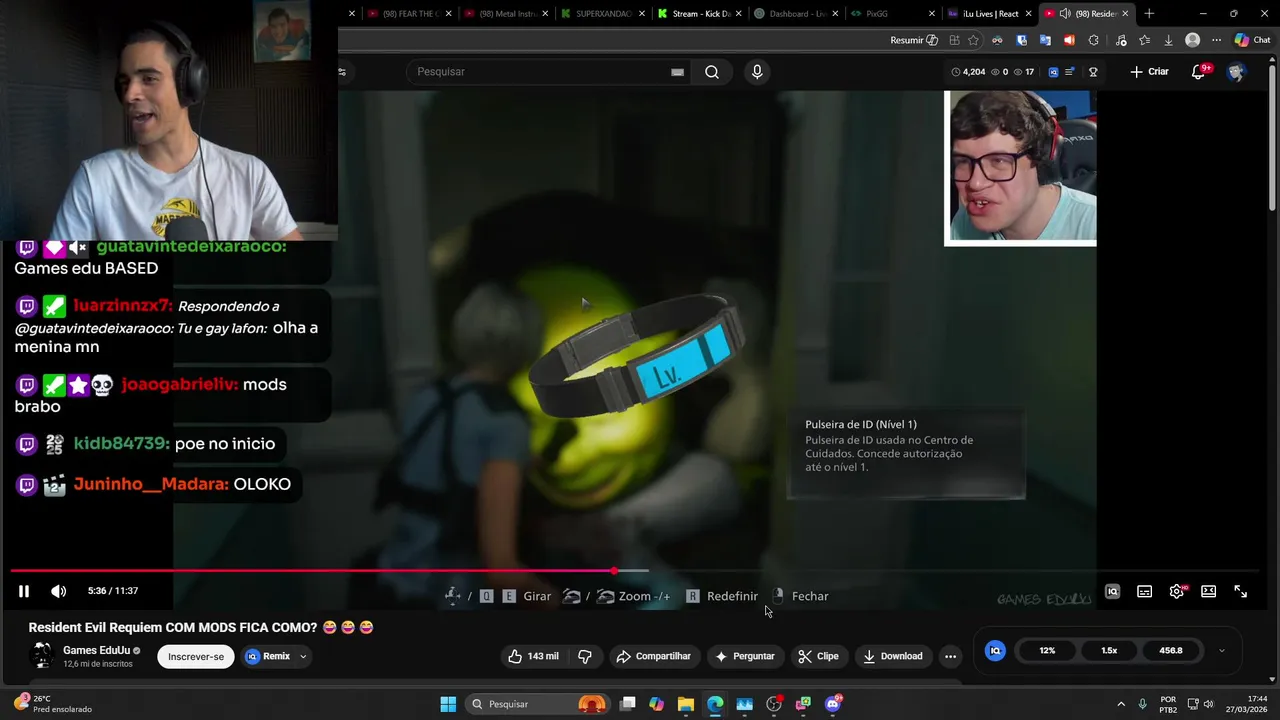Click the YouTube search magnifier button

[711, 72]
